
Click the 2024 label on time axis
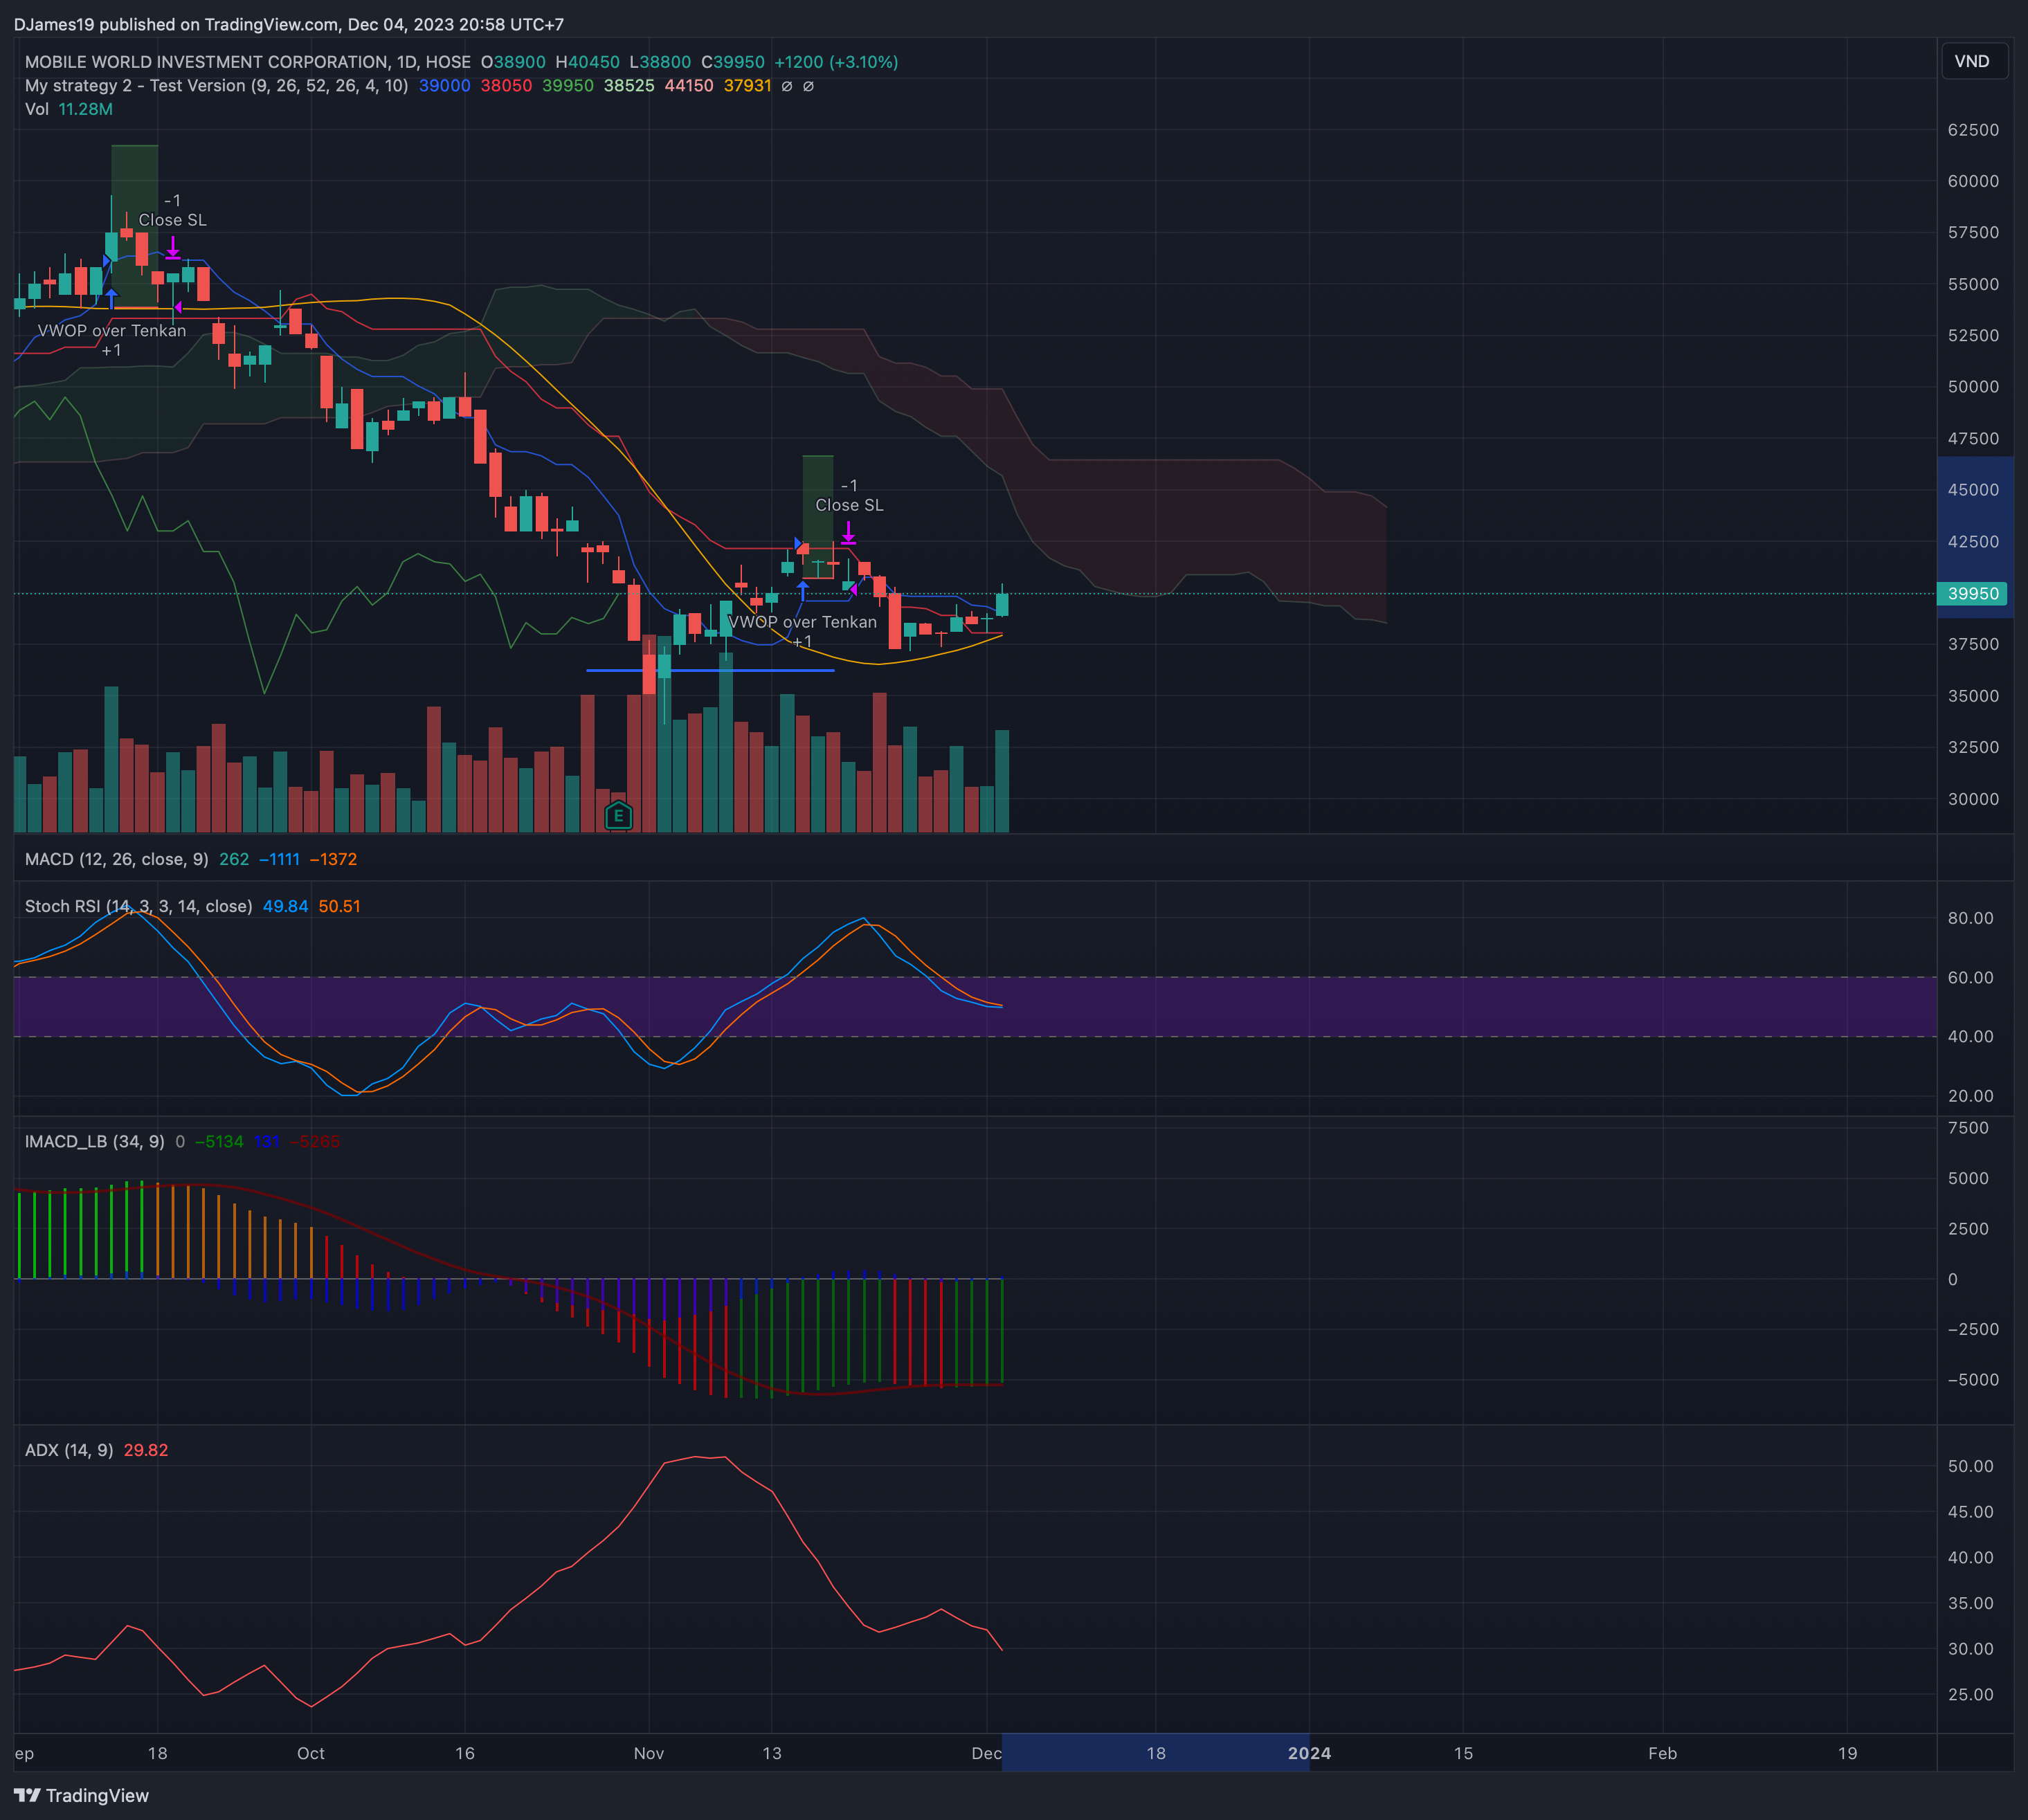pos(1309,1753)
